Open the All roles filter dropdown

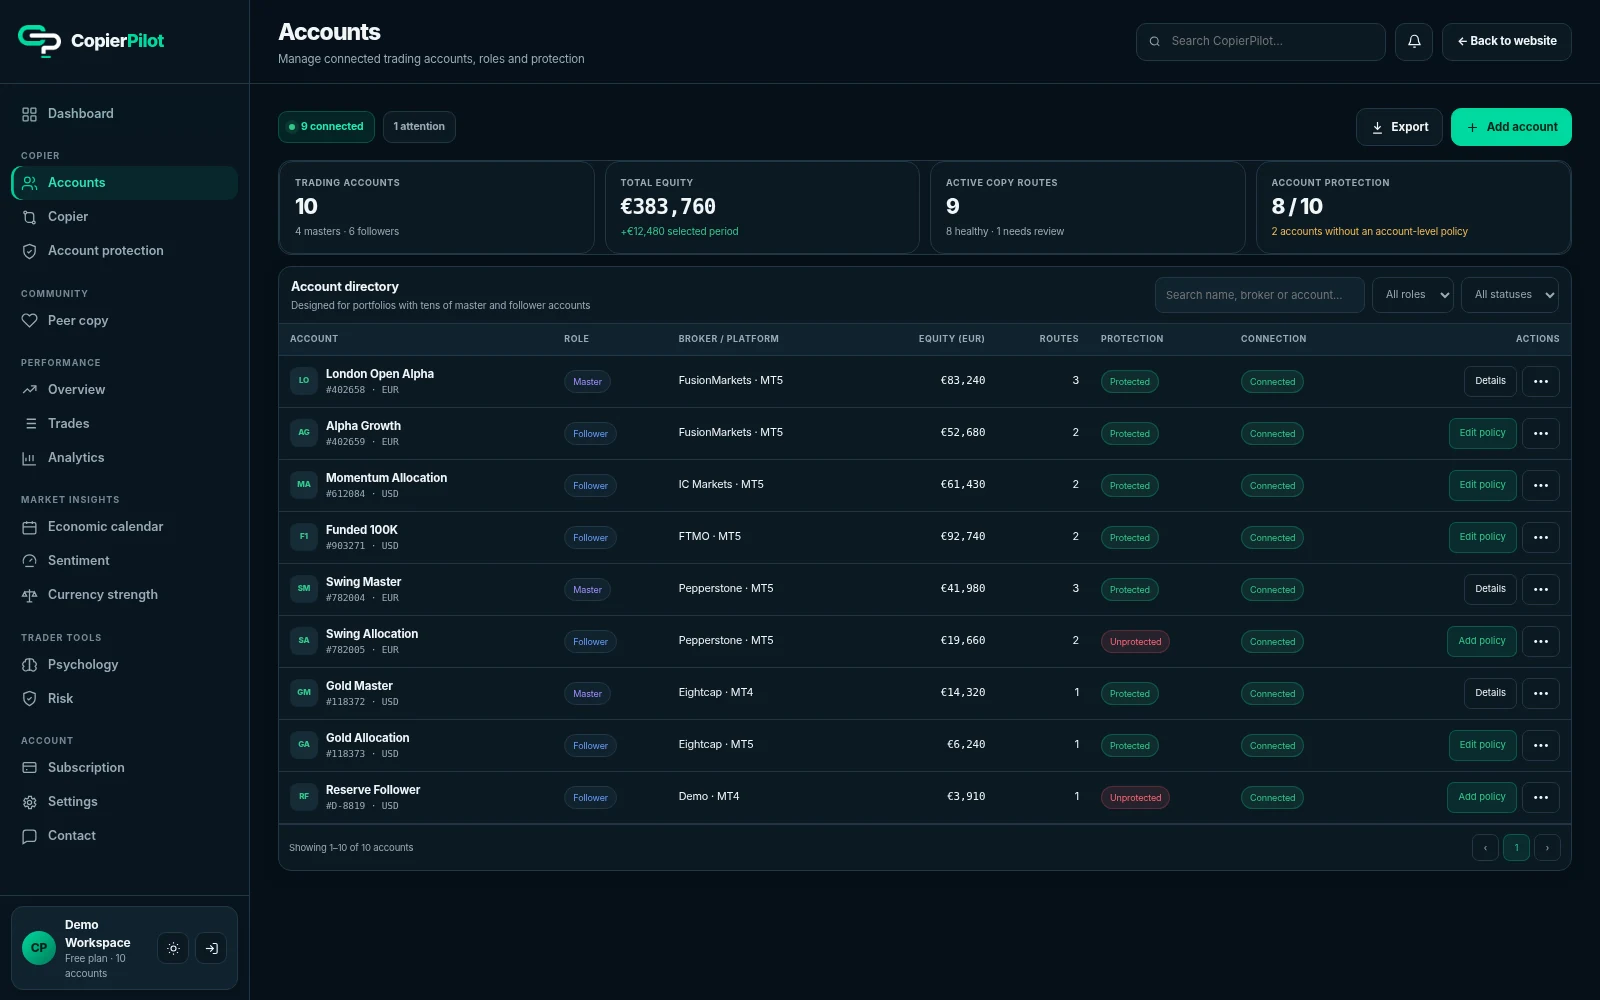(x=1413, y=295)
